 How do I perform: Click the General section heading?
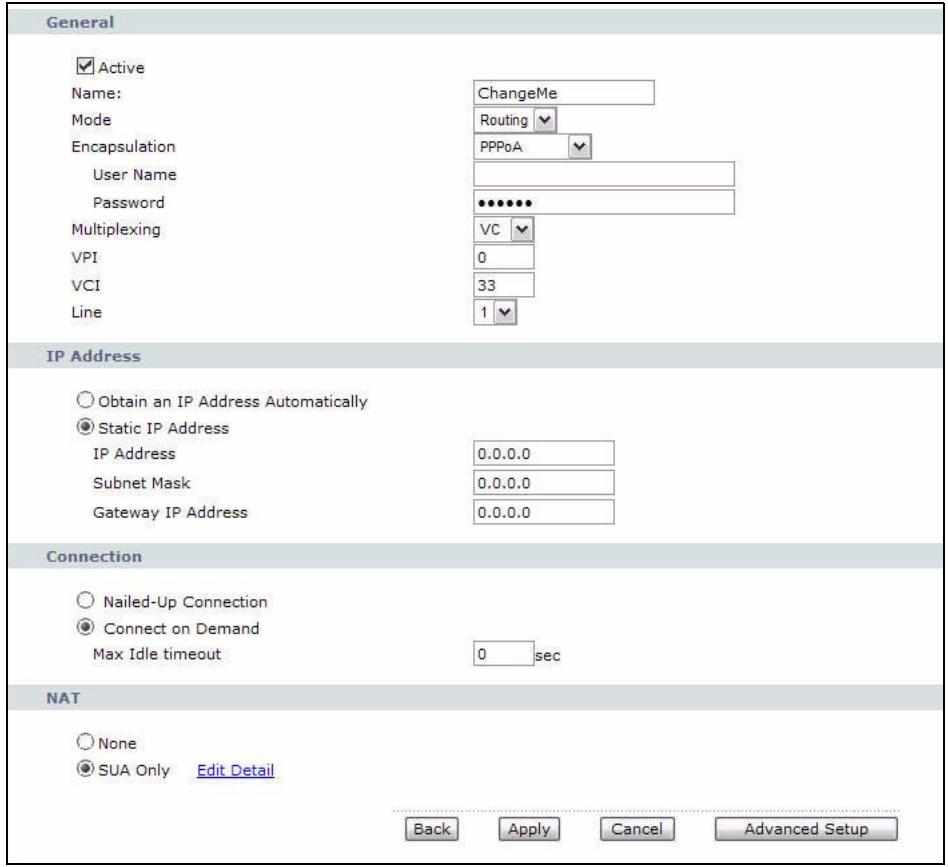(x=80, y=22)
